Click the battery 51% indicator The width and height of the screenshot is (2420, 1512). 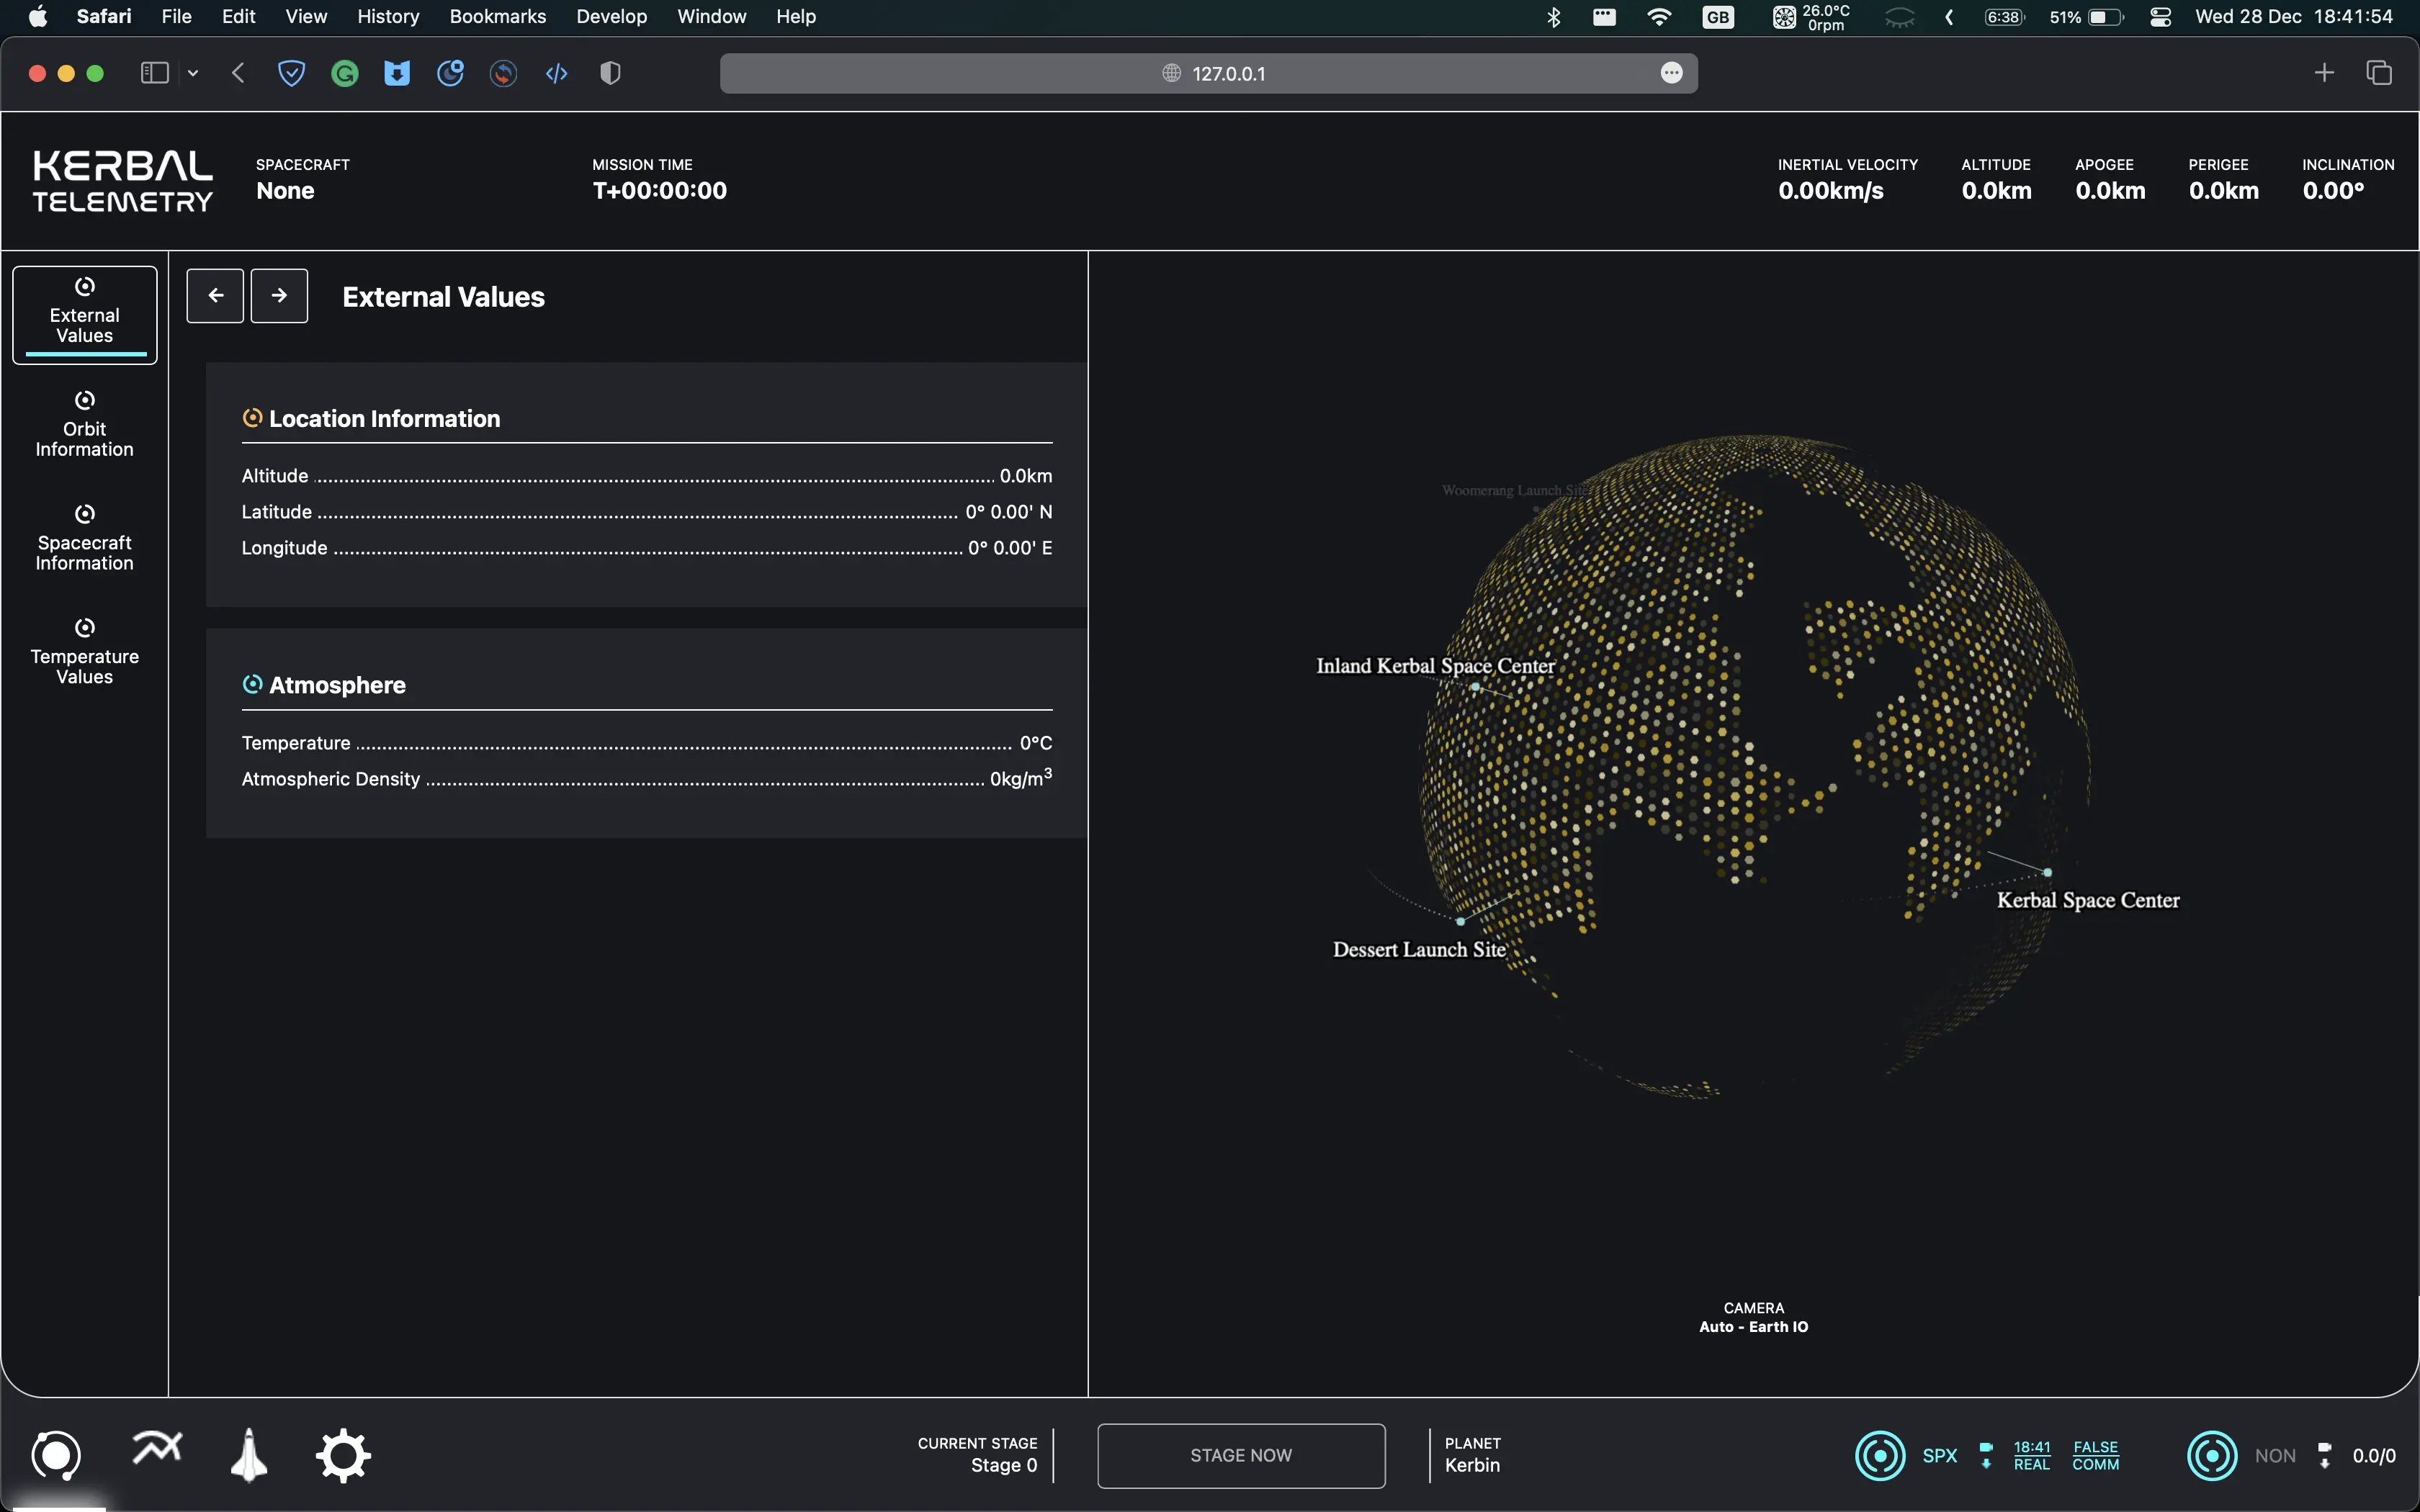2086,17
